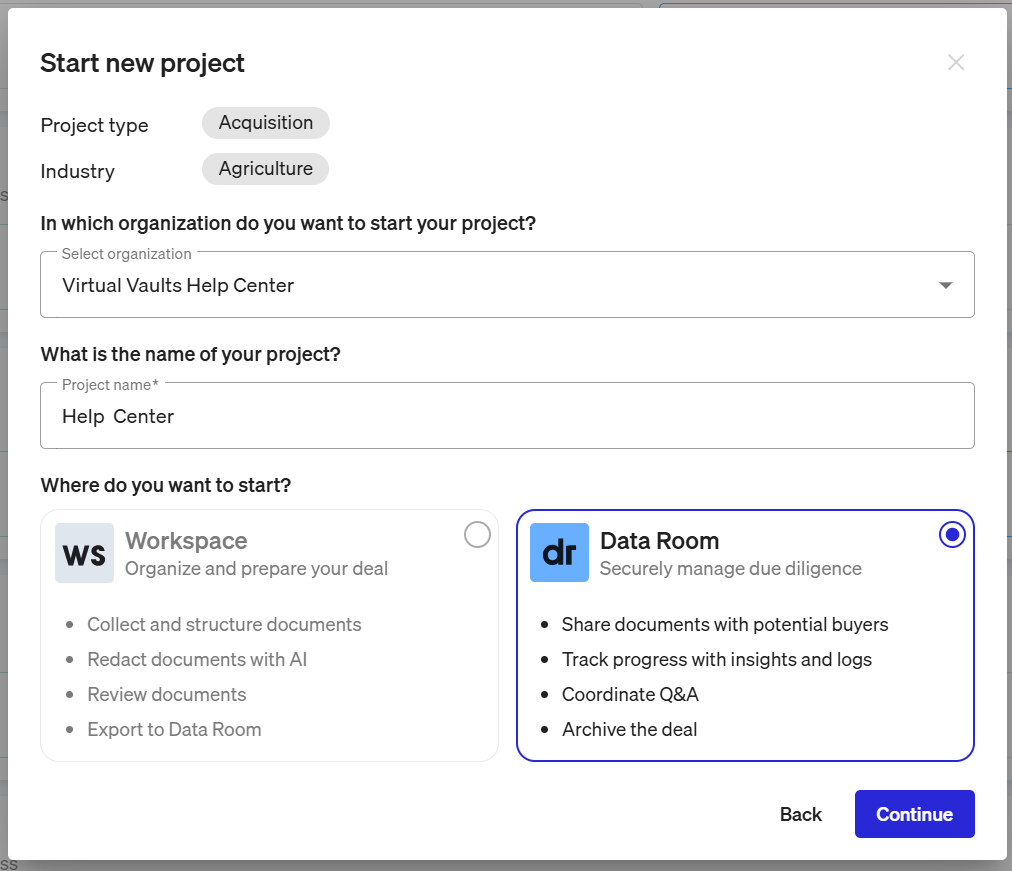This screenshot has height=871, width=1012.
Task: Click 'Coordinate Q&A' bullet in Data Room
Action: [x=630, y=694]
